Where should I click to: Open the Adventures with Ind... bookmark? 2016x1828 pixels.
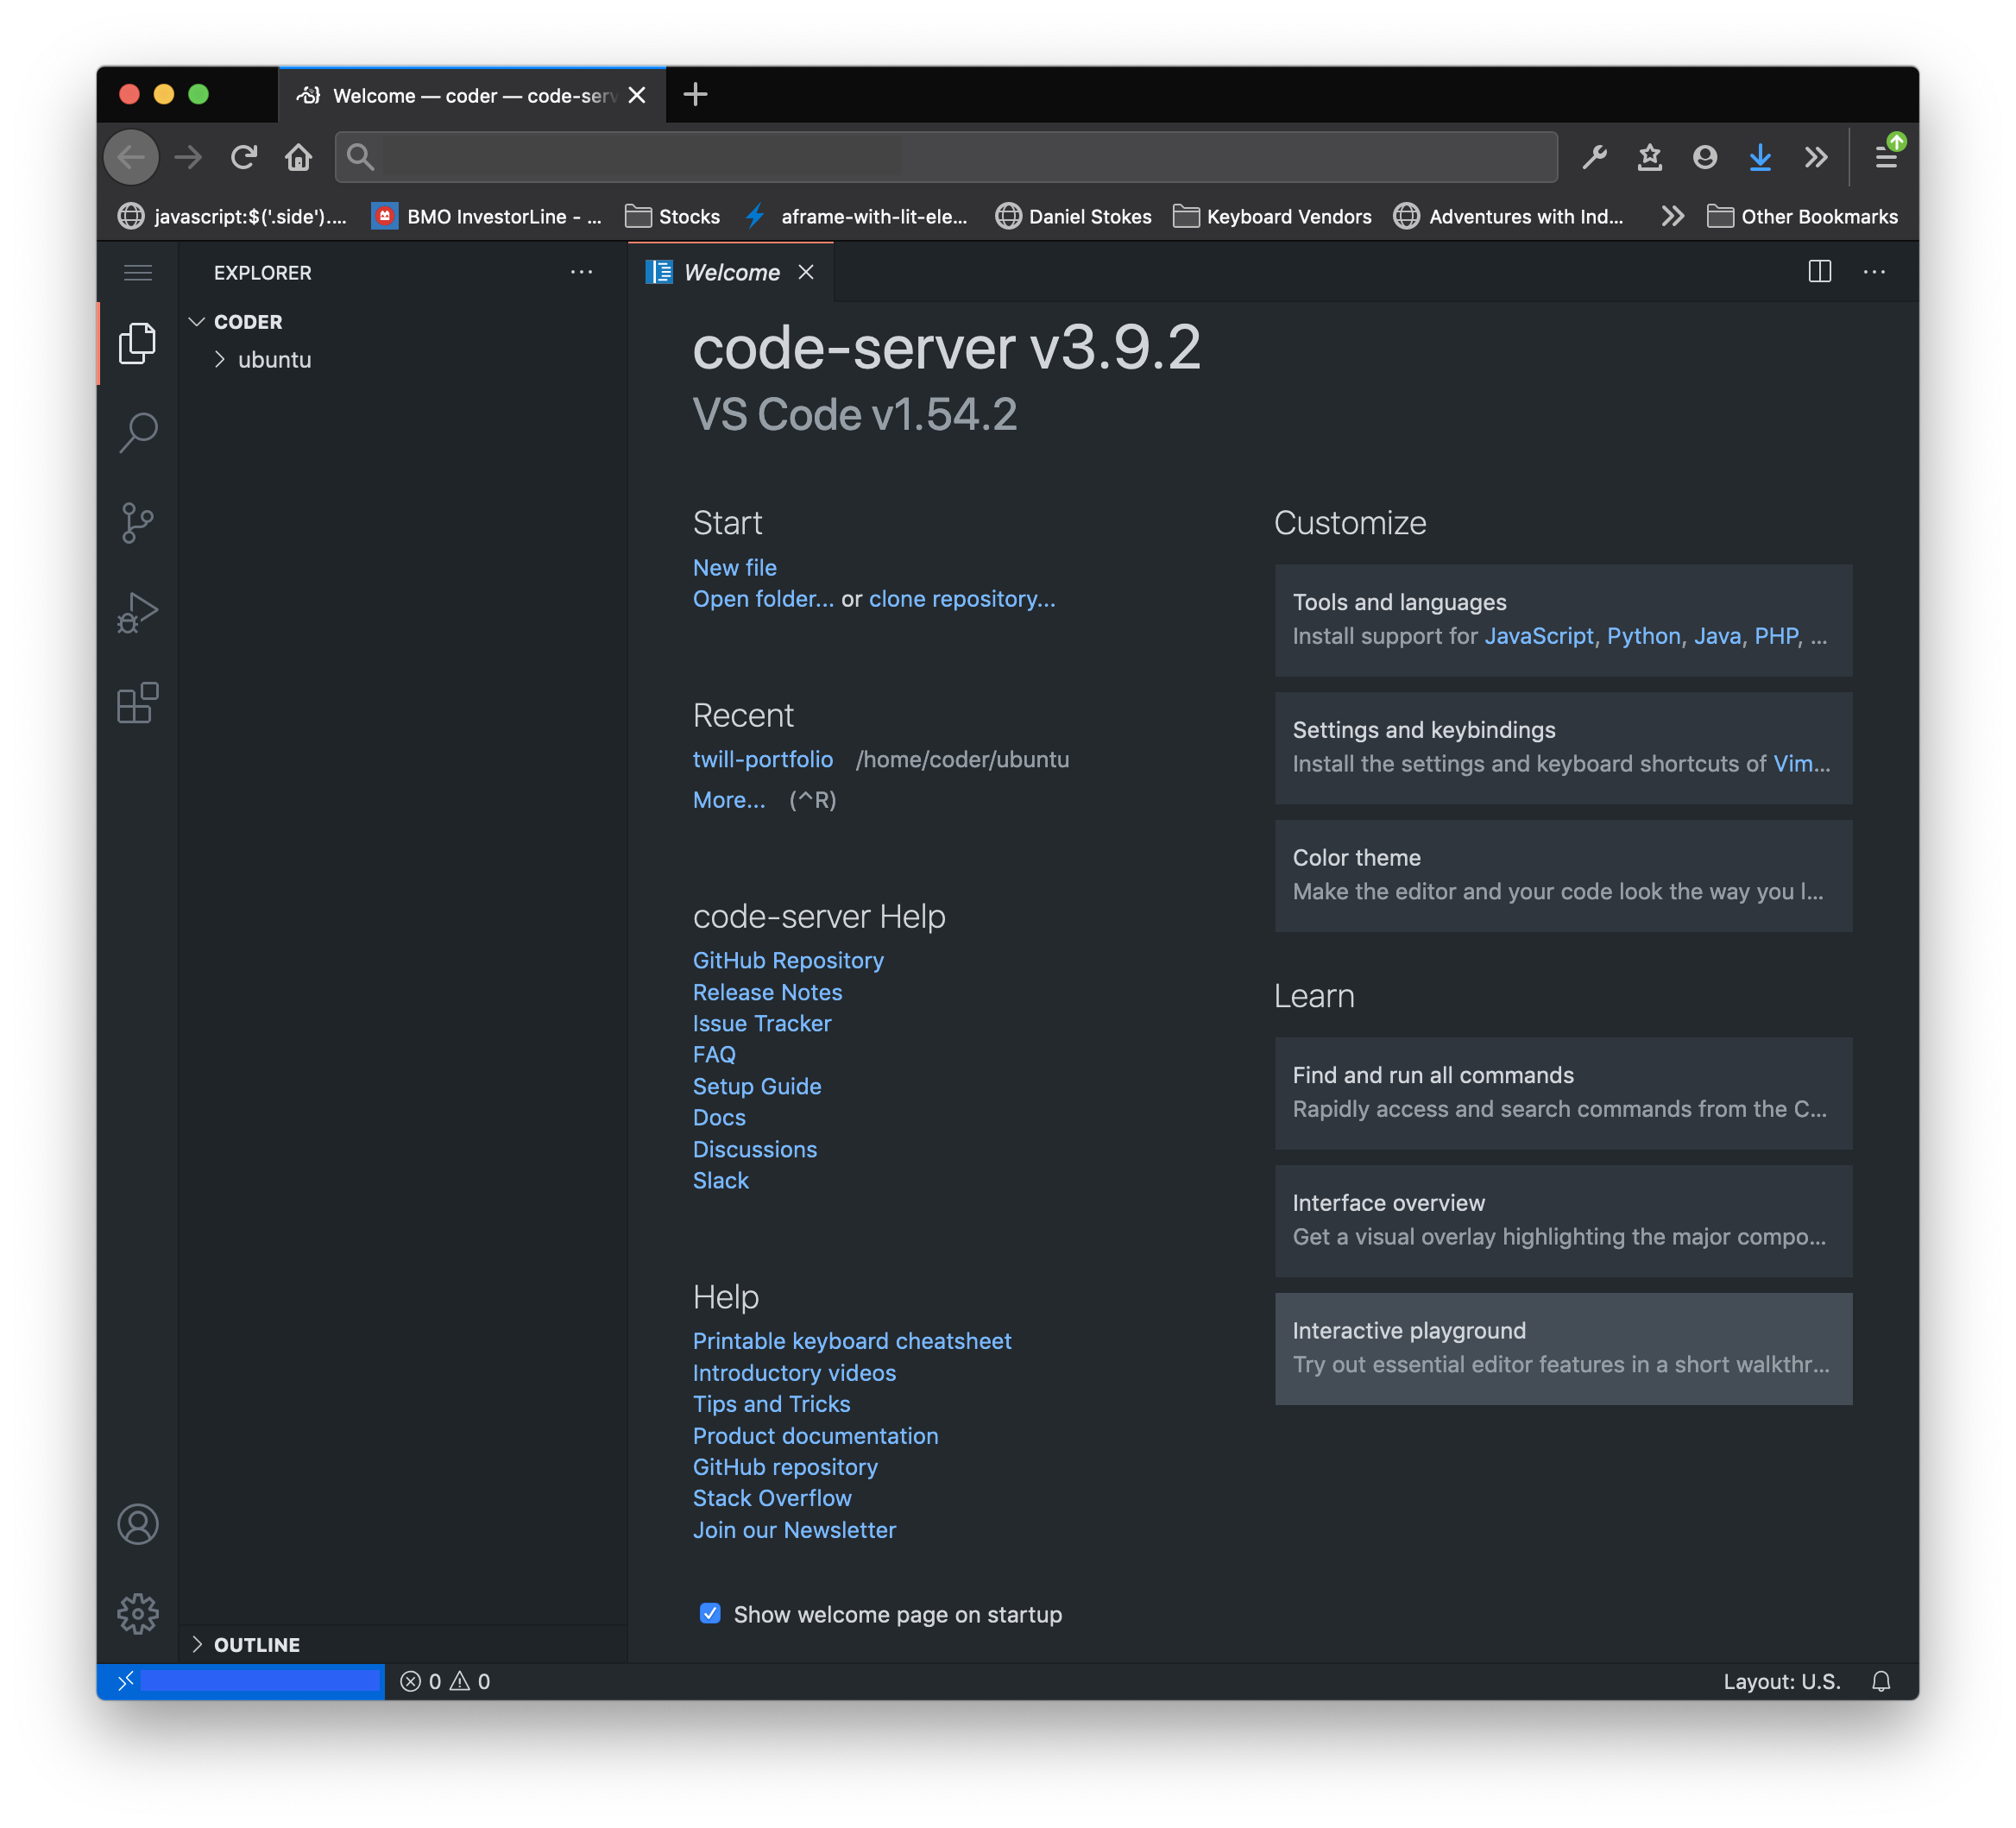coord(1509,216)
